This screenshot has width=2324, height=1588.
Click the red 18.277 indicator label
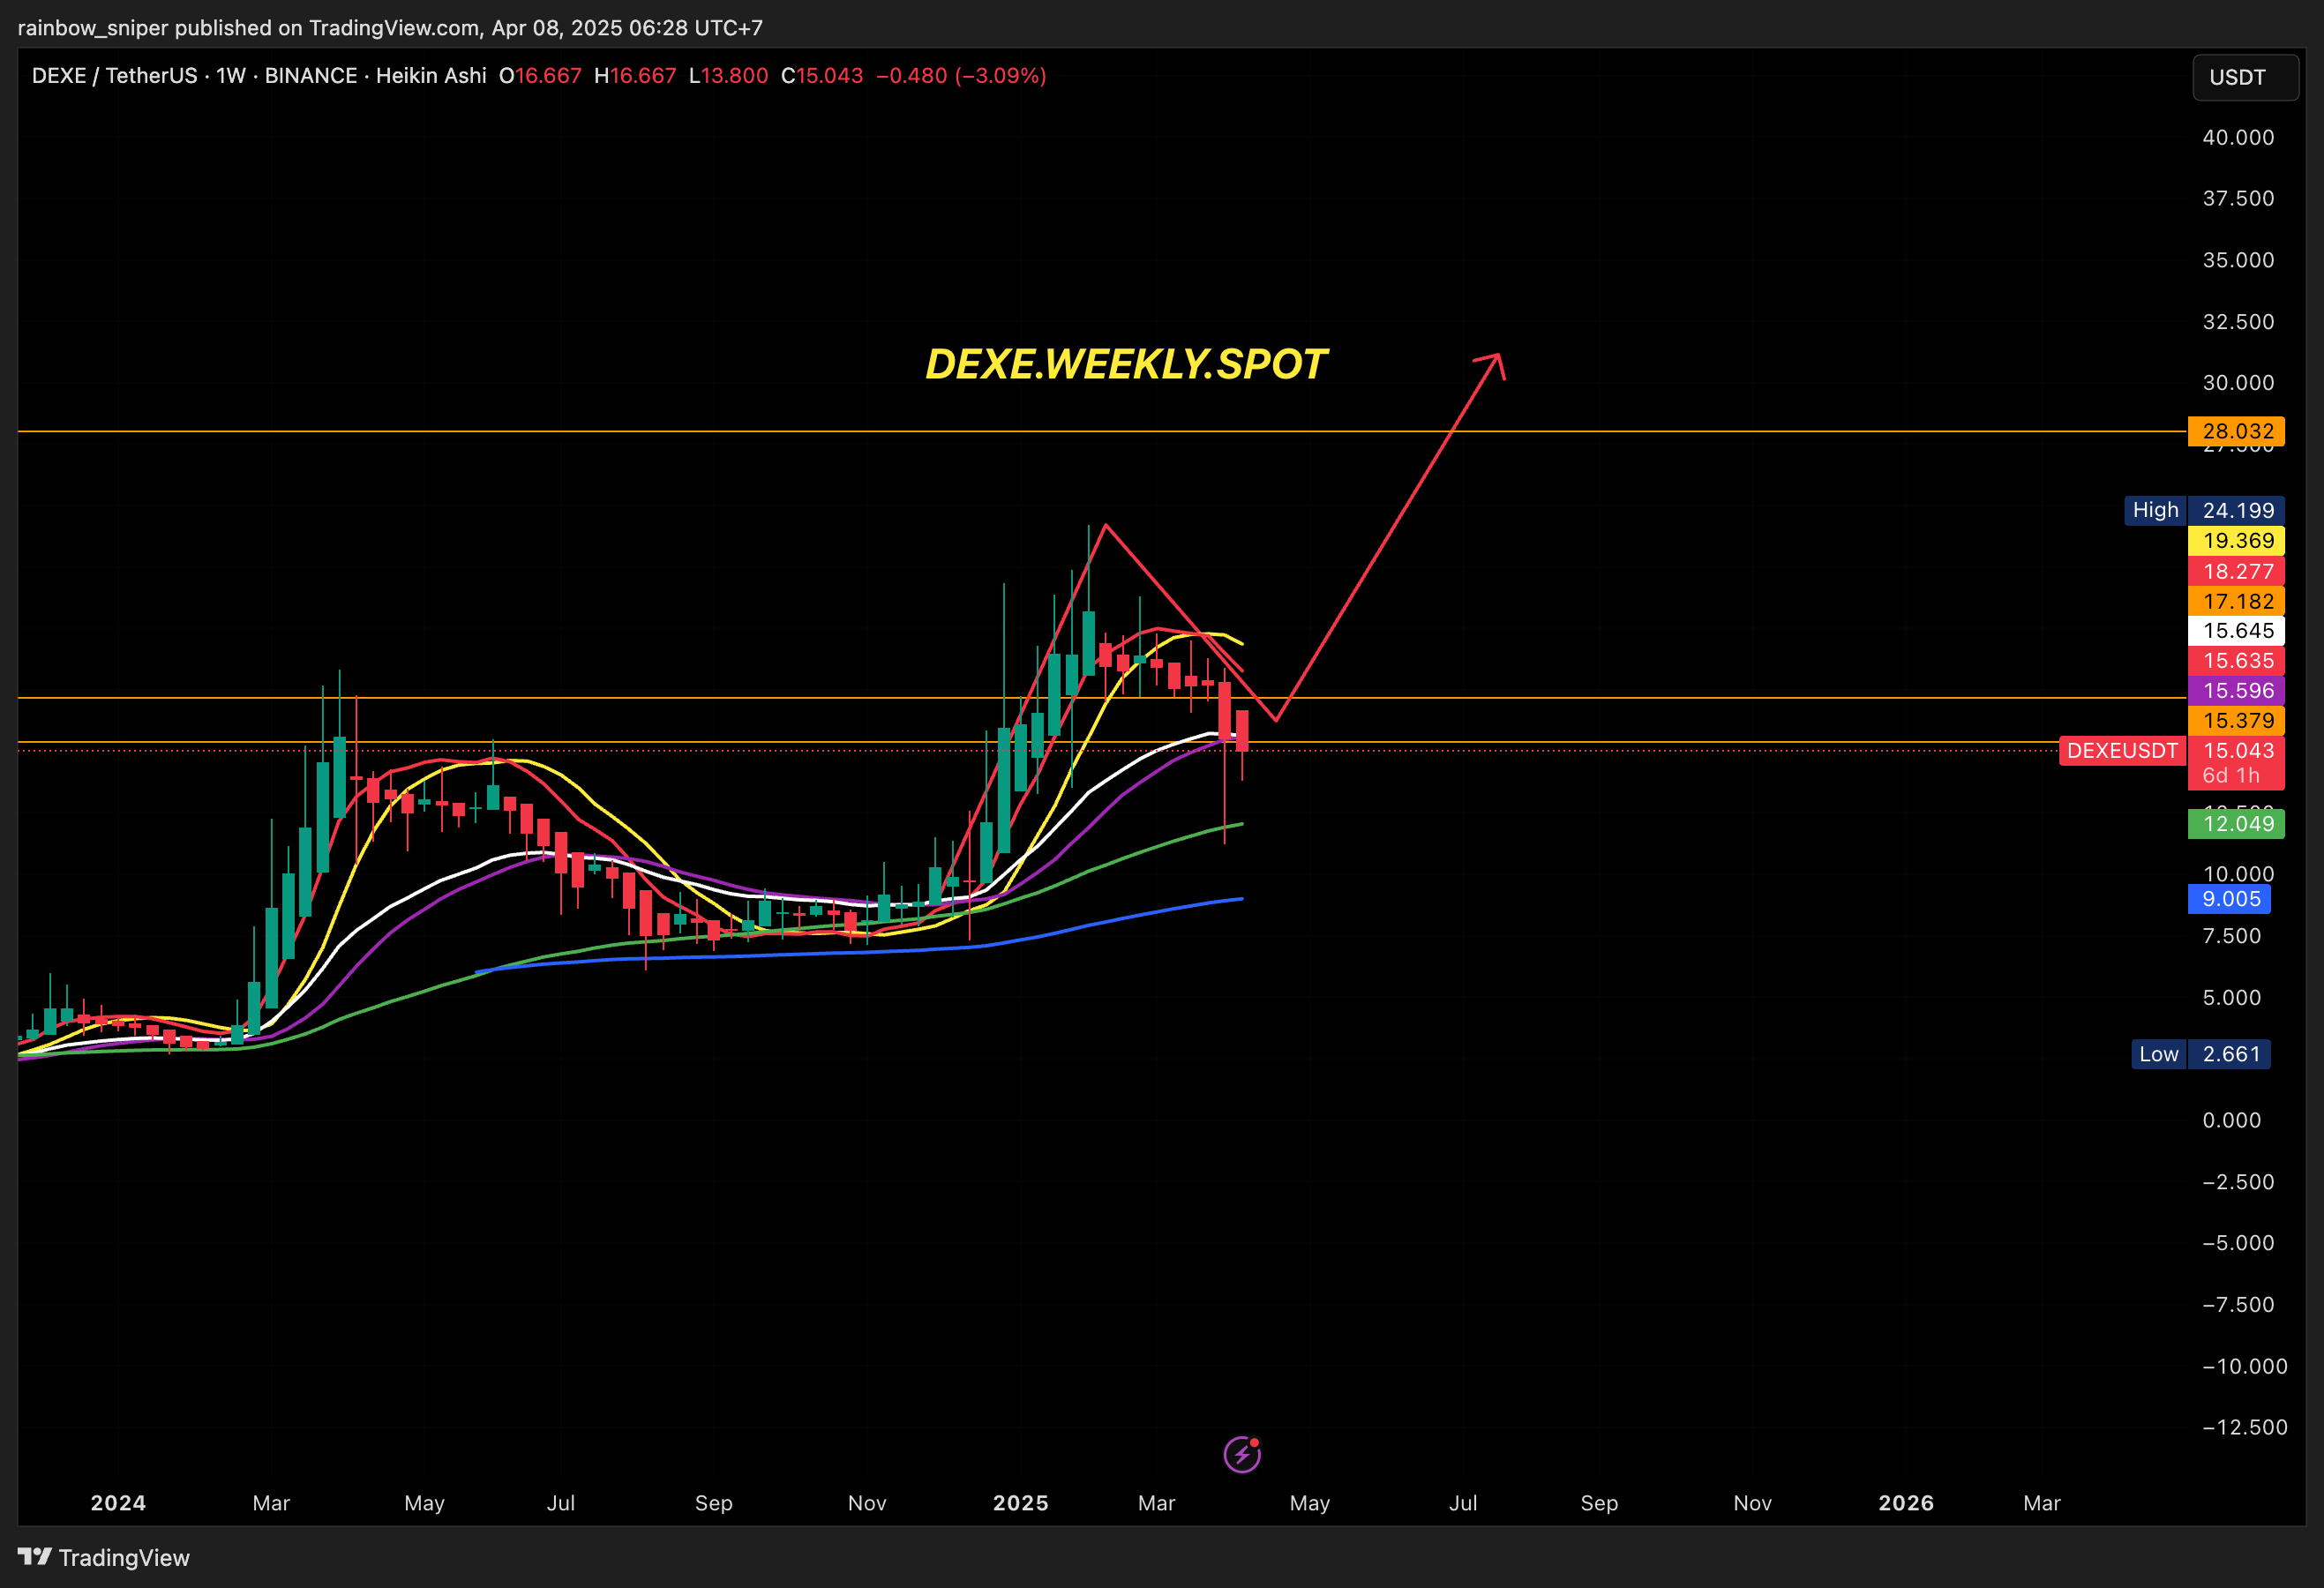click(x=2236, y=571)
